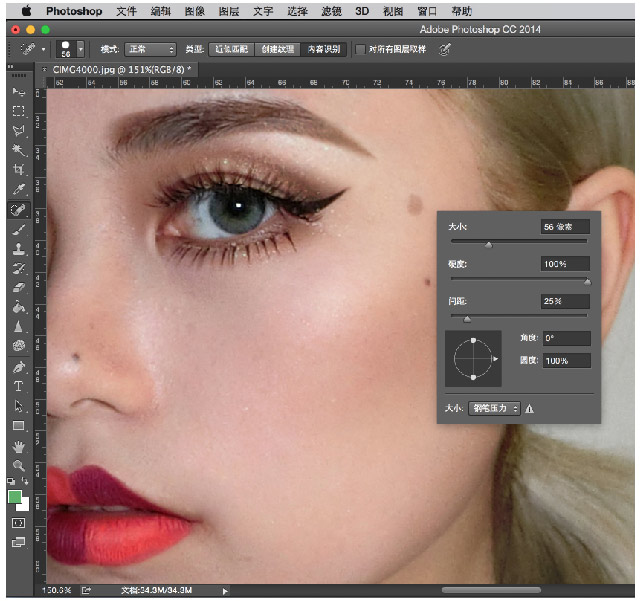The height and width of the screenshot is (601, 640).
Task: Activate the Hand tool
Action: click(x=18, y=446)
